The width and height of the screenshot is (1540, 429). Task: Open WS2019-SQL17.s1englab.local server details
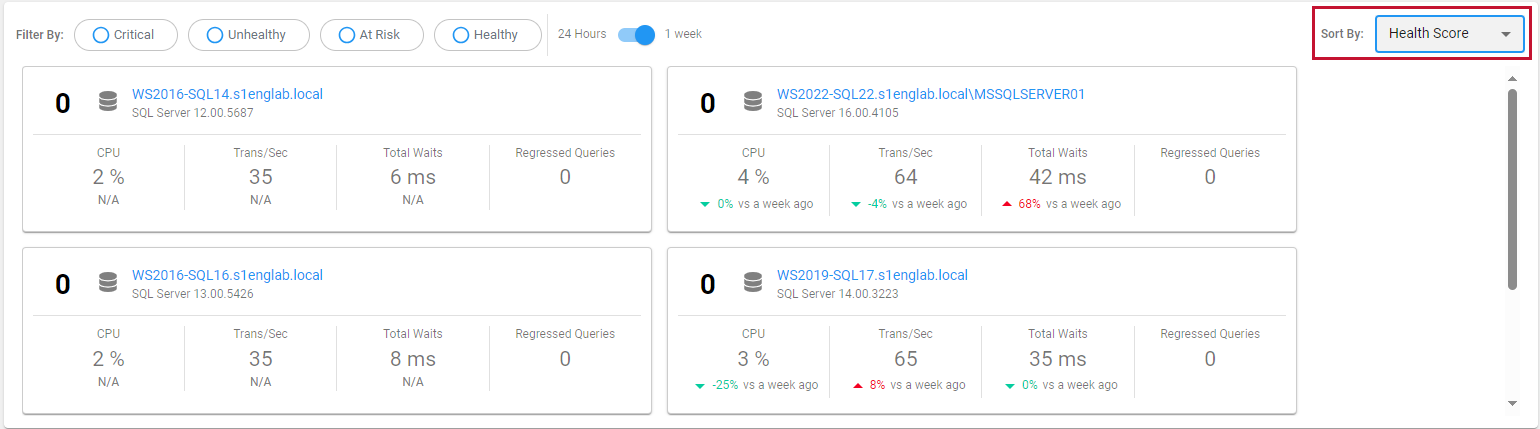tap(872, 275)
